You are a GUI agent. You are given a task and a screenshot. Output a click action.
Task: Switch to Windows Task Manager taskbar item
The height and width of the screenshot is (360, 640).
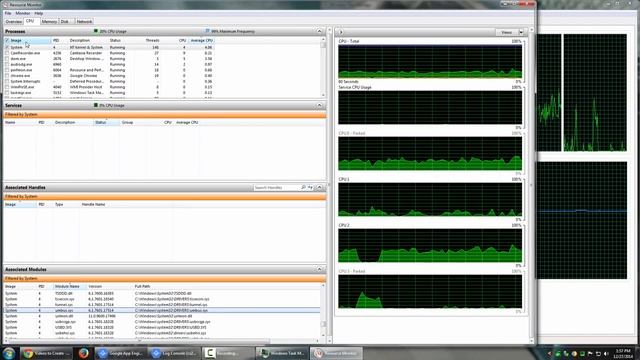pyautogui.click(x=281, y=353)
